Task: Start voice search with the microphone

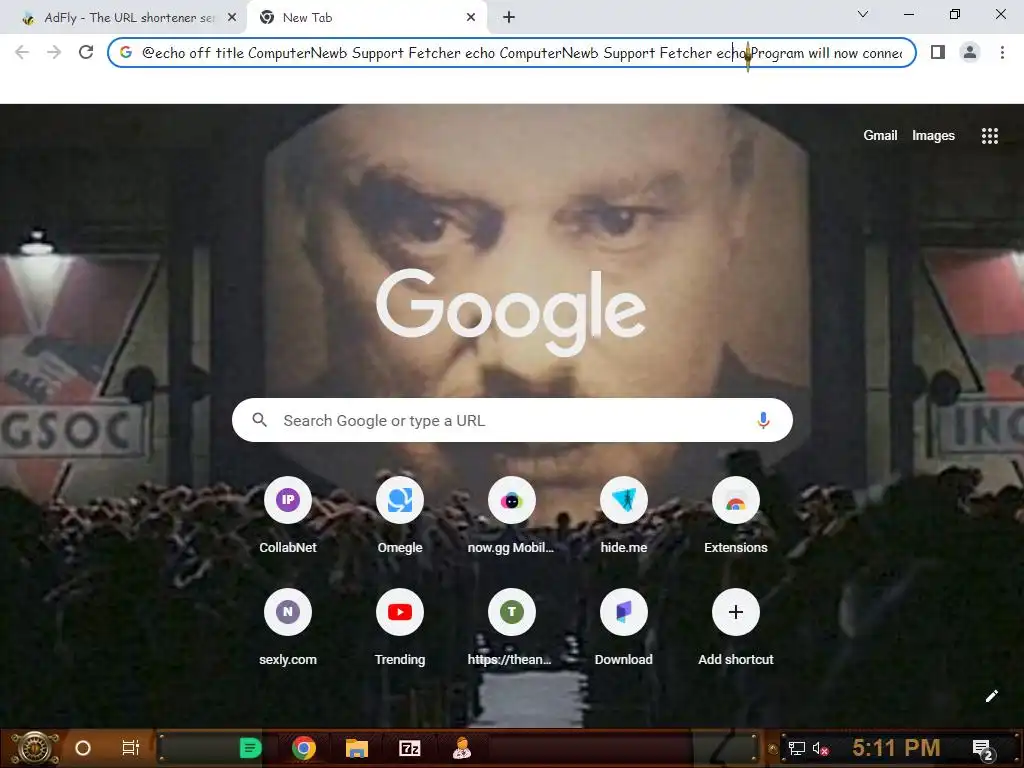Action: click(763, 420)
